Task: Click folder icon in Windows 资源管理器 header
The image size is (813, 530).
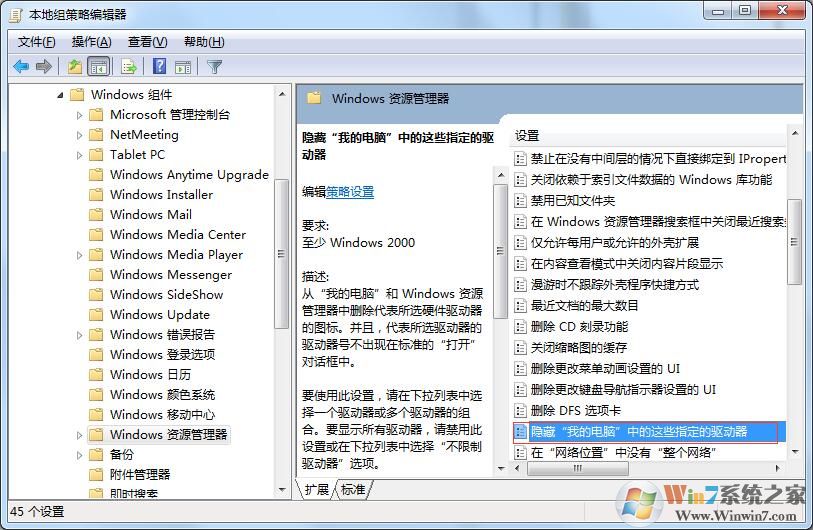Action: (314, 98)
